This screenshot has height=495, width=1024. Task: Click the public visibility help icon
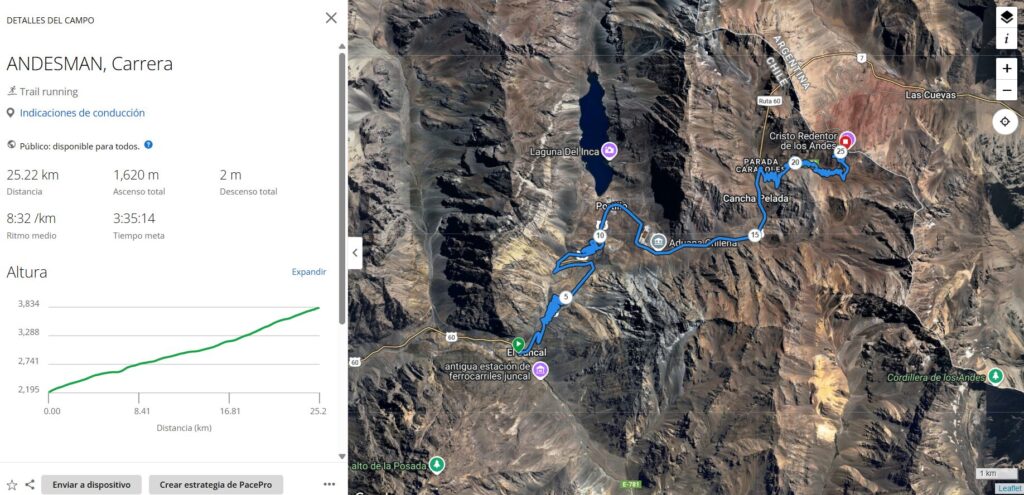(x=148, y=145)
